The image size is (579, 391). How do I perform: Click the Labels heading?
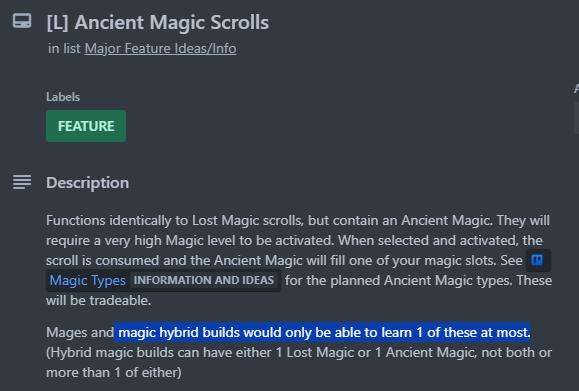63,97
